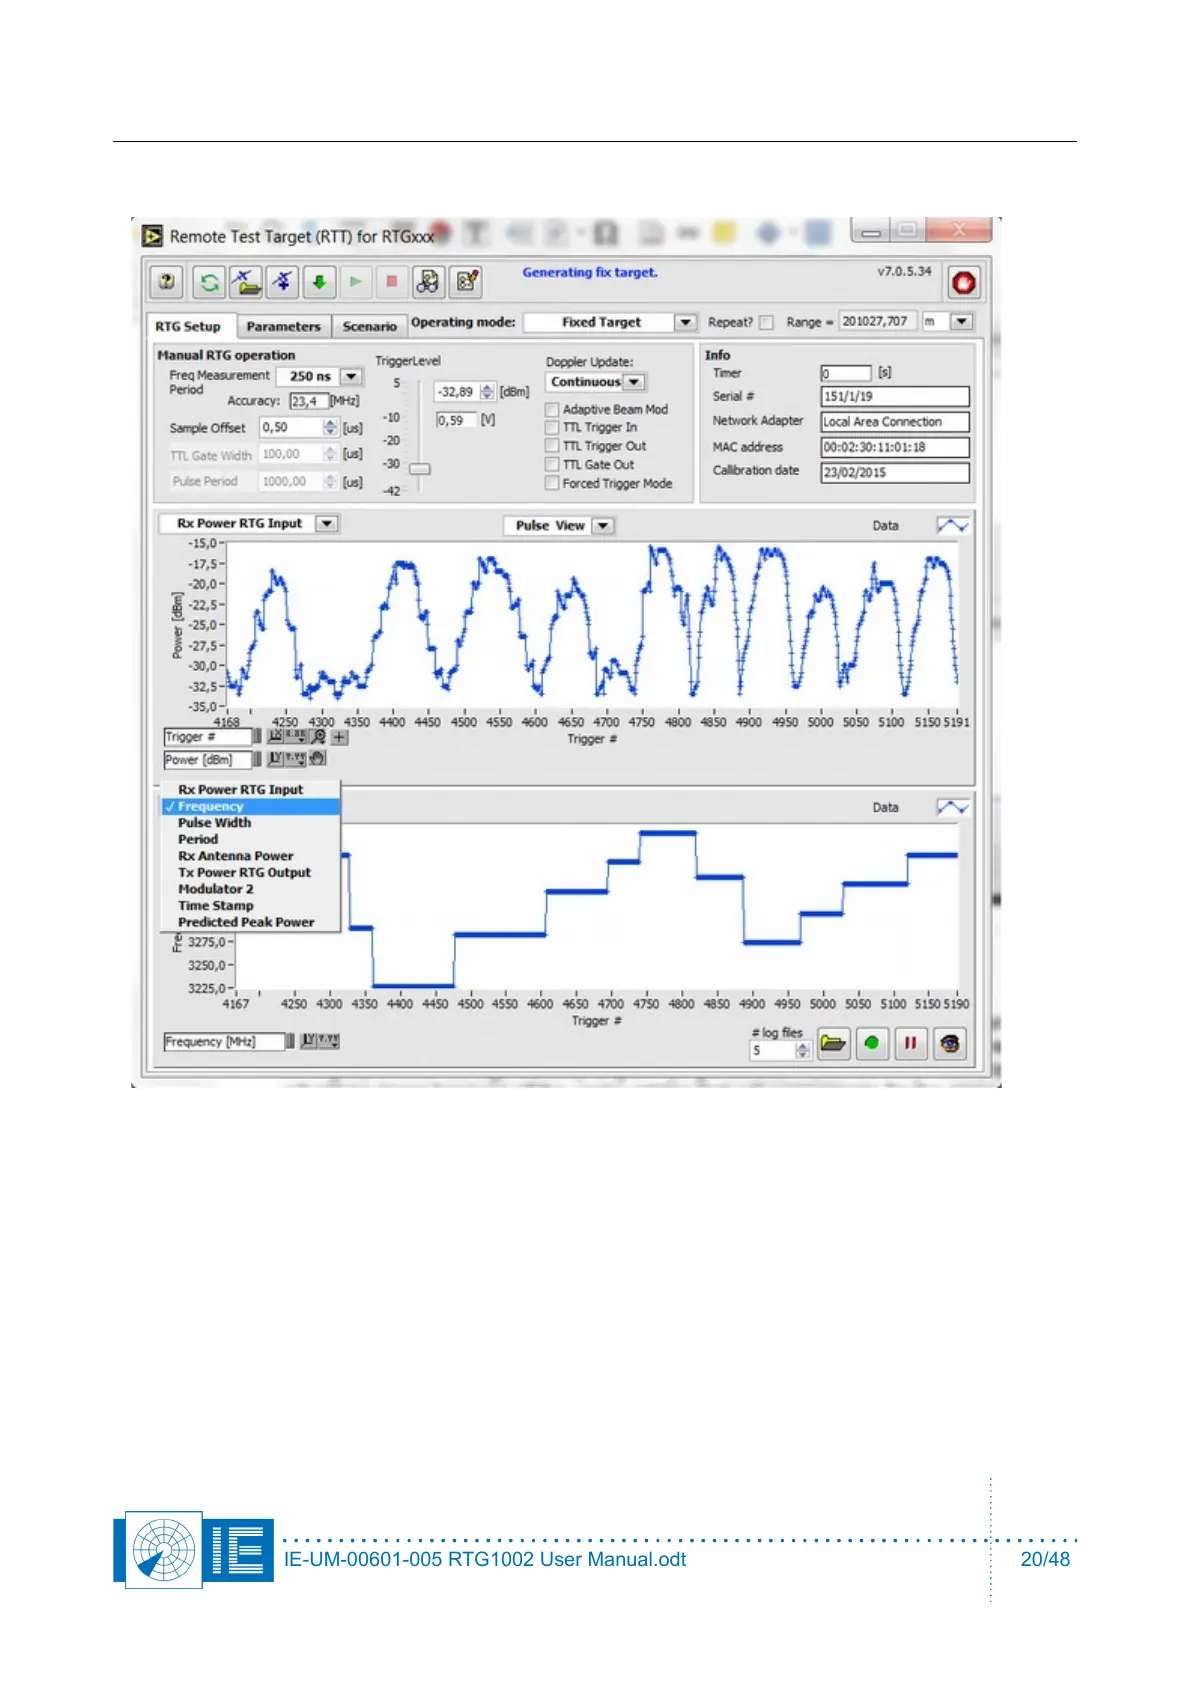Select Pulse Width in the dropdown list
Image resolution: width=1190 pixels, height=1684 pixels.
coord(251,822)
